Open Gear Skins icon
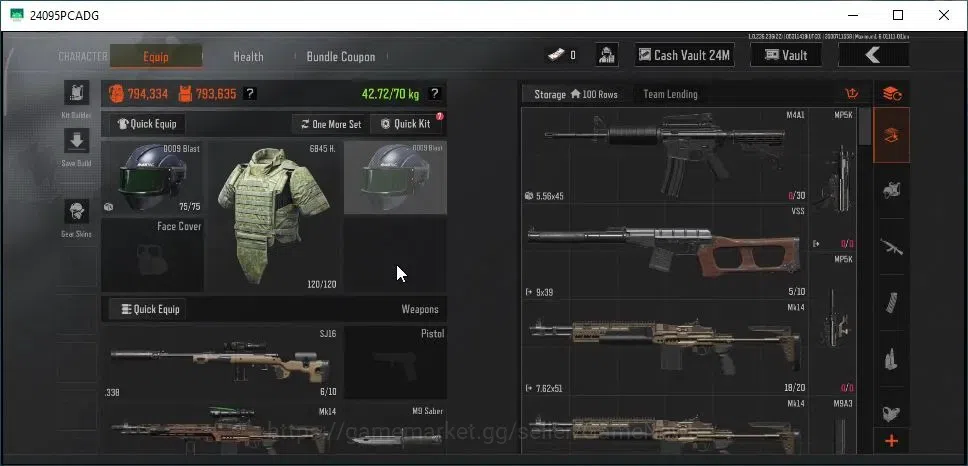 77,211
